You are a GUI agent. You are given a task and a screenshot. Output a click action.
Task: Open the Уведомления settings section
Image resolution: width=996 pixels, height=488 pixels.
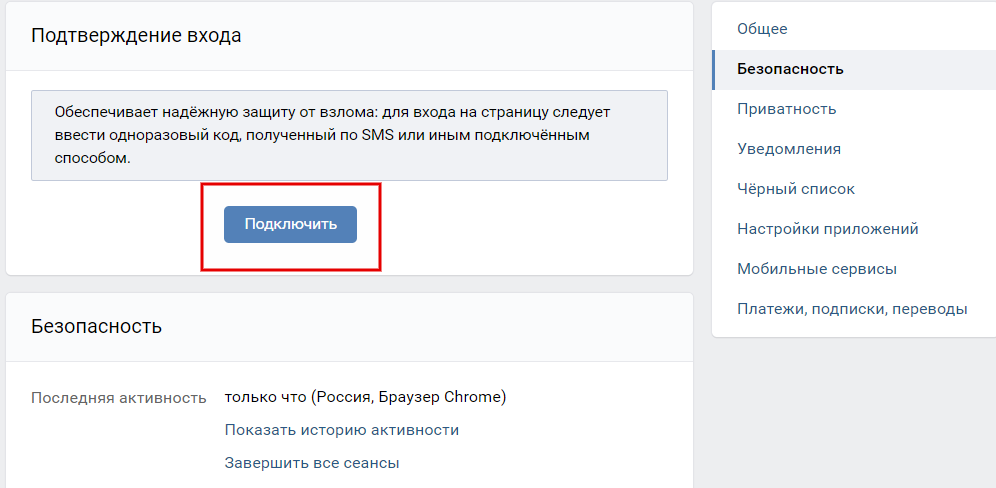tap(789, 149)
